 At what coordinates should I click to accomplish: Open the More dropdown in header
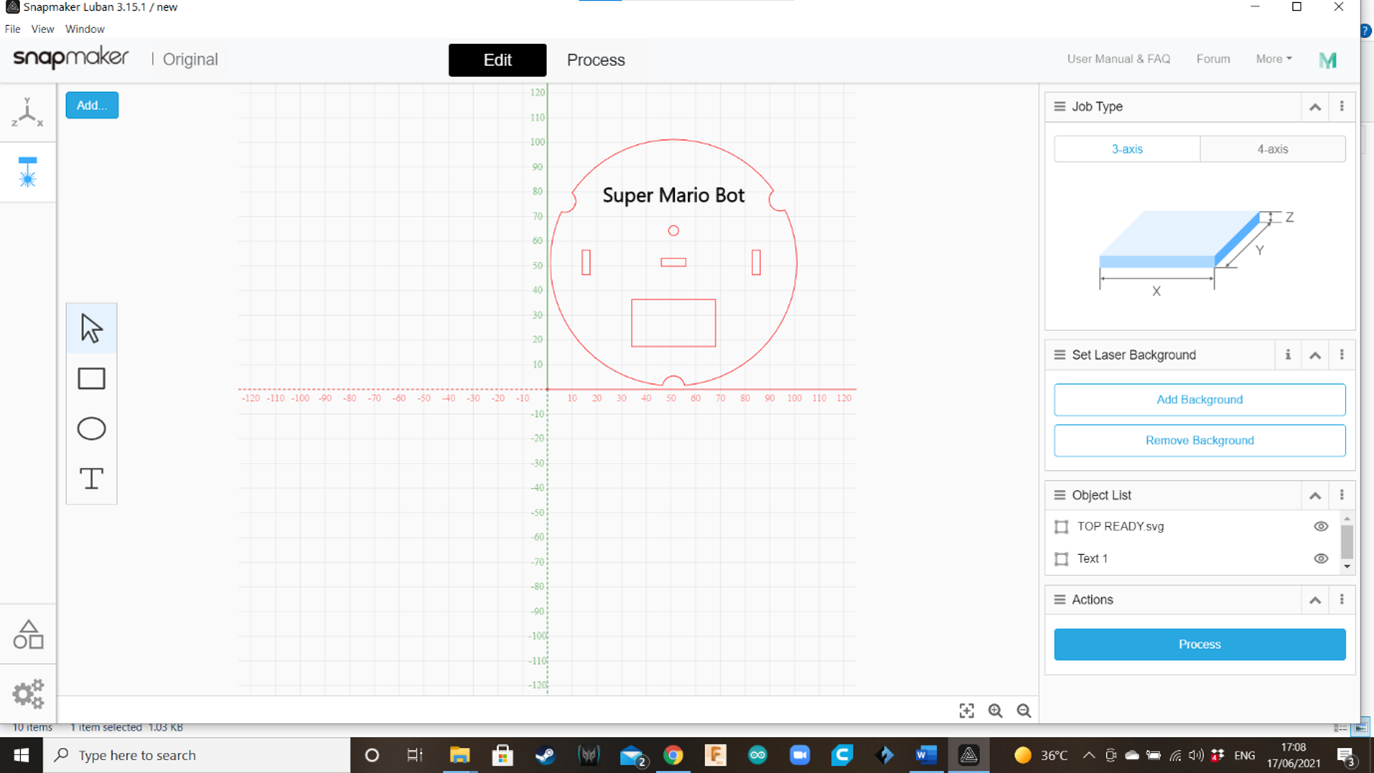click(1273, 59)
